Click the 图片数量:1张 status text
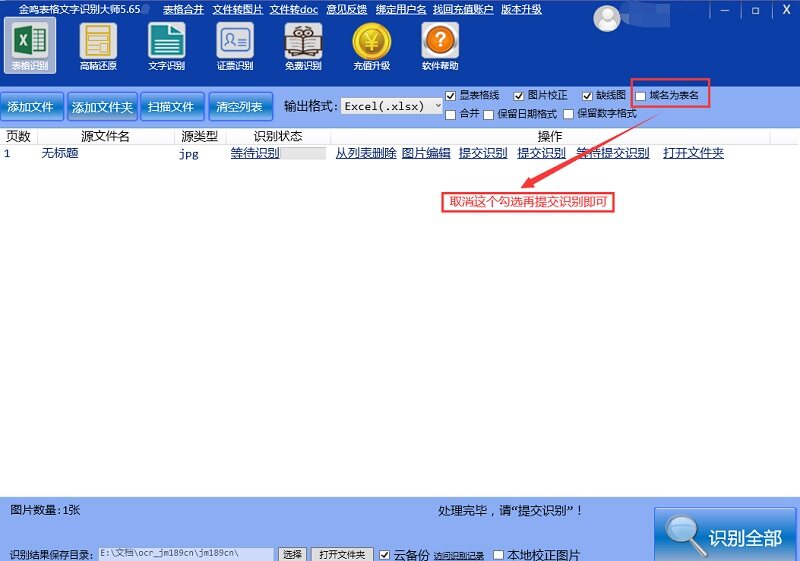 click(45, 510)
